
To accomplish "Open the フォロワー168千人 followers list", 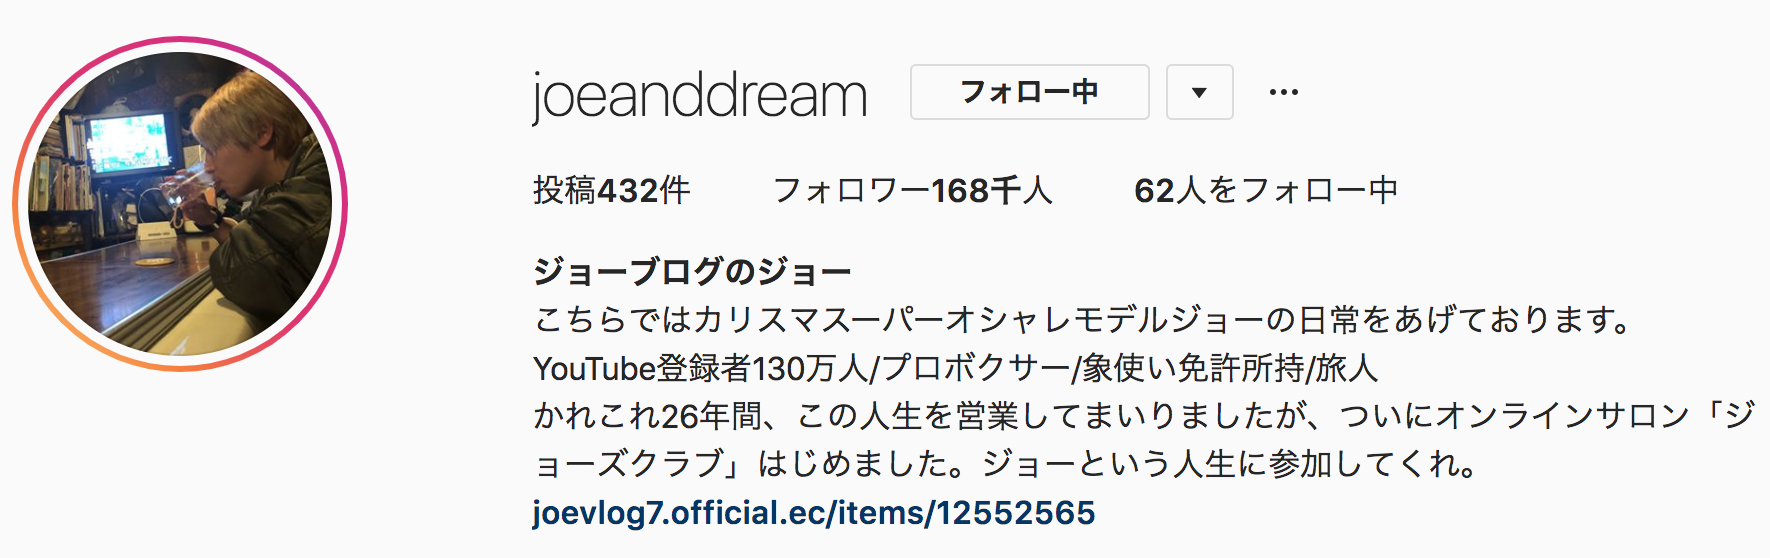I will 912,190.
